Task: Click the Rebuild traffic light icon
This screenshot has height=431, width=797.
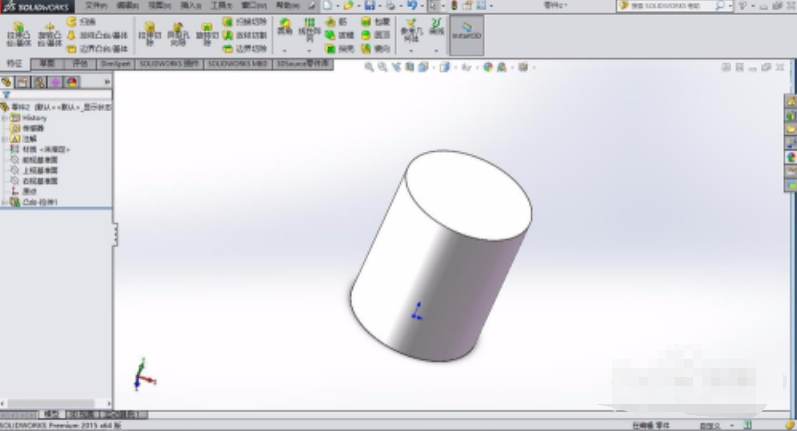Action: [x=454, y=6]
